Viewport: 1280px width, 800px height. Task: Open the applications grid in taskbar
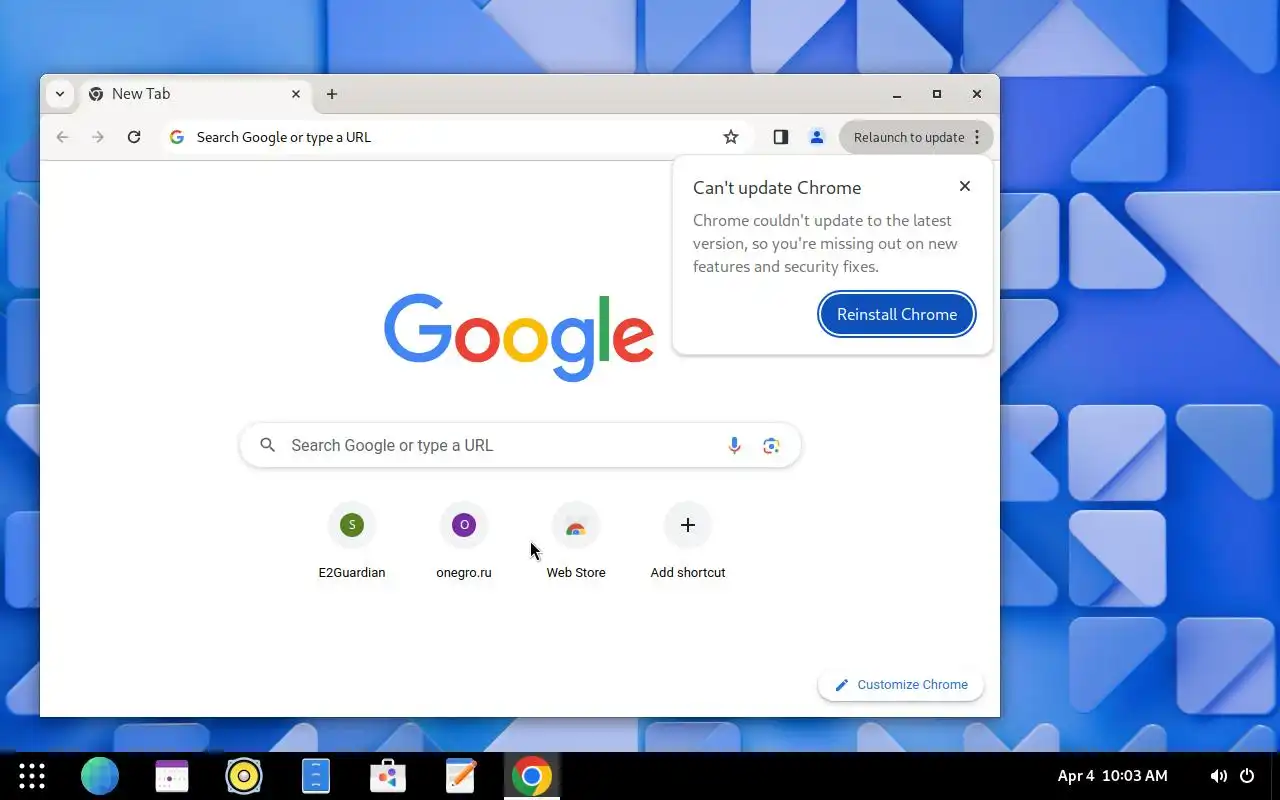pos(32,776)
